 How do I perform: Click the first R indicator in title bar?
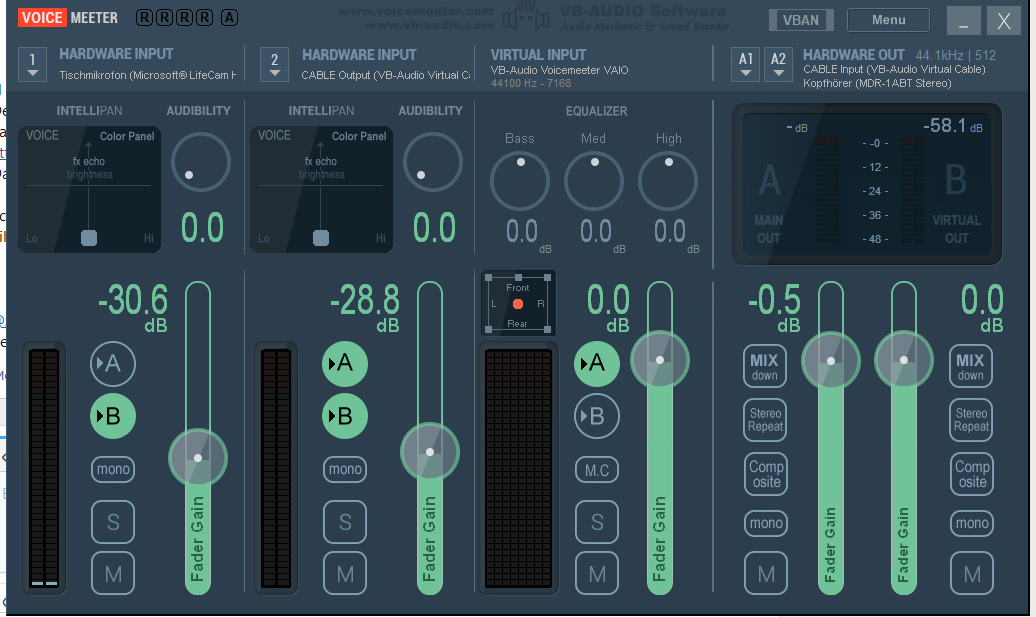(x=144, y=18)
